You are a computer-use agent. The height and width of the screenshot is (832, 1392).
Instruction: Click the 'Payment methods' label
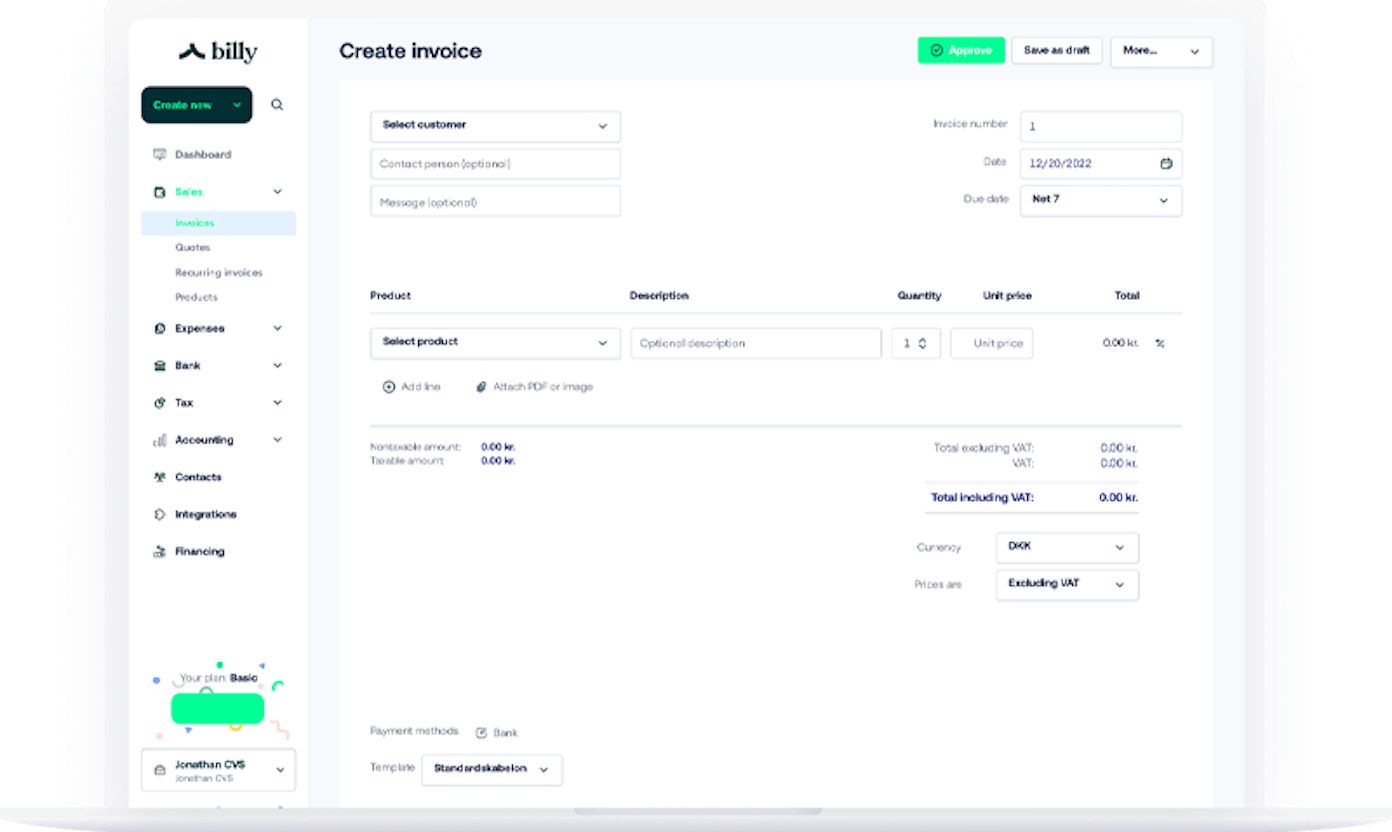point(414,732)
